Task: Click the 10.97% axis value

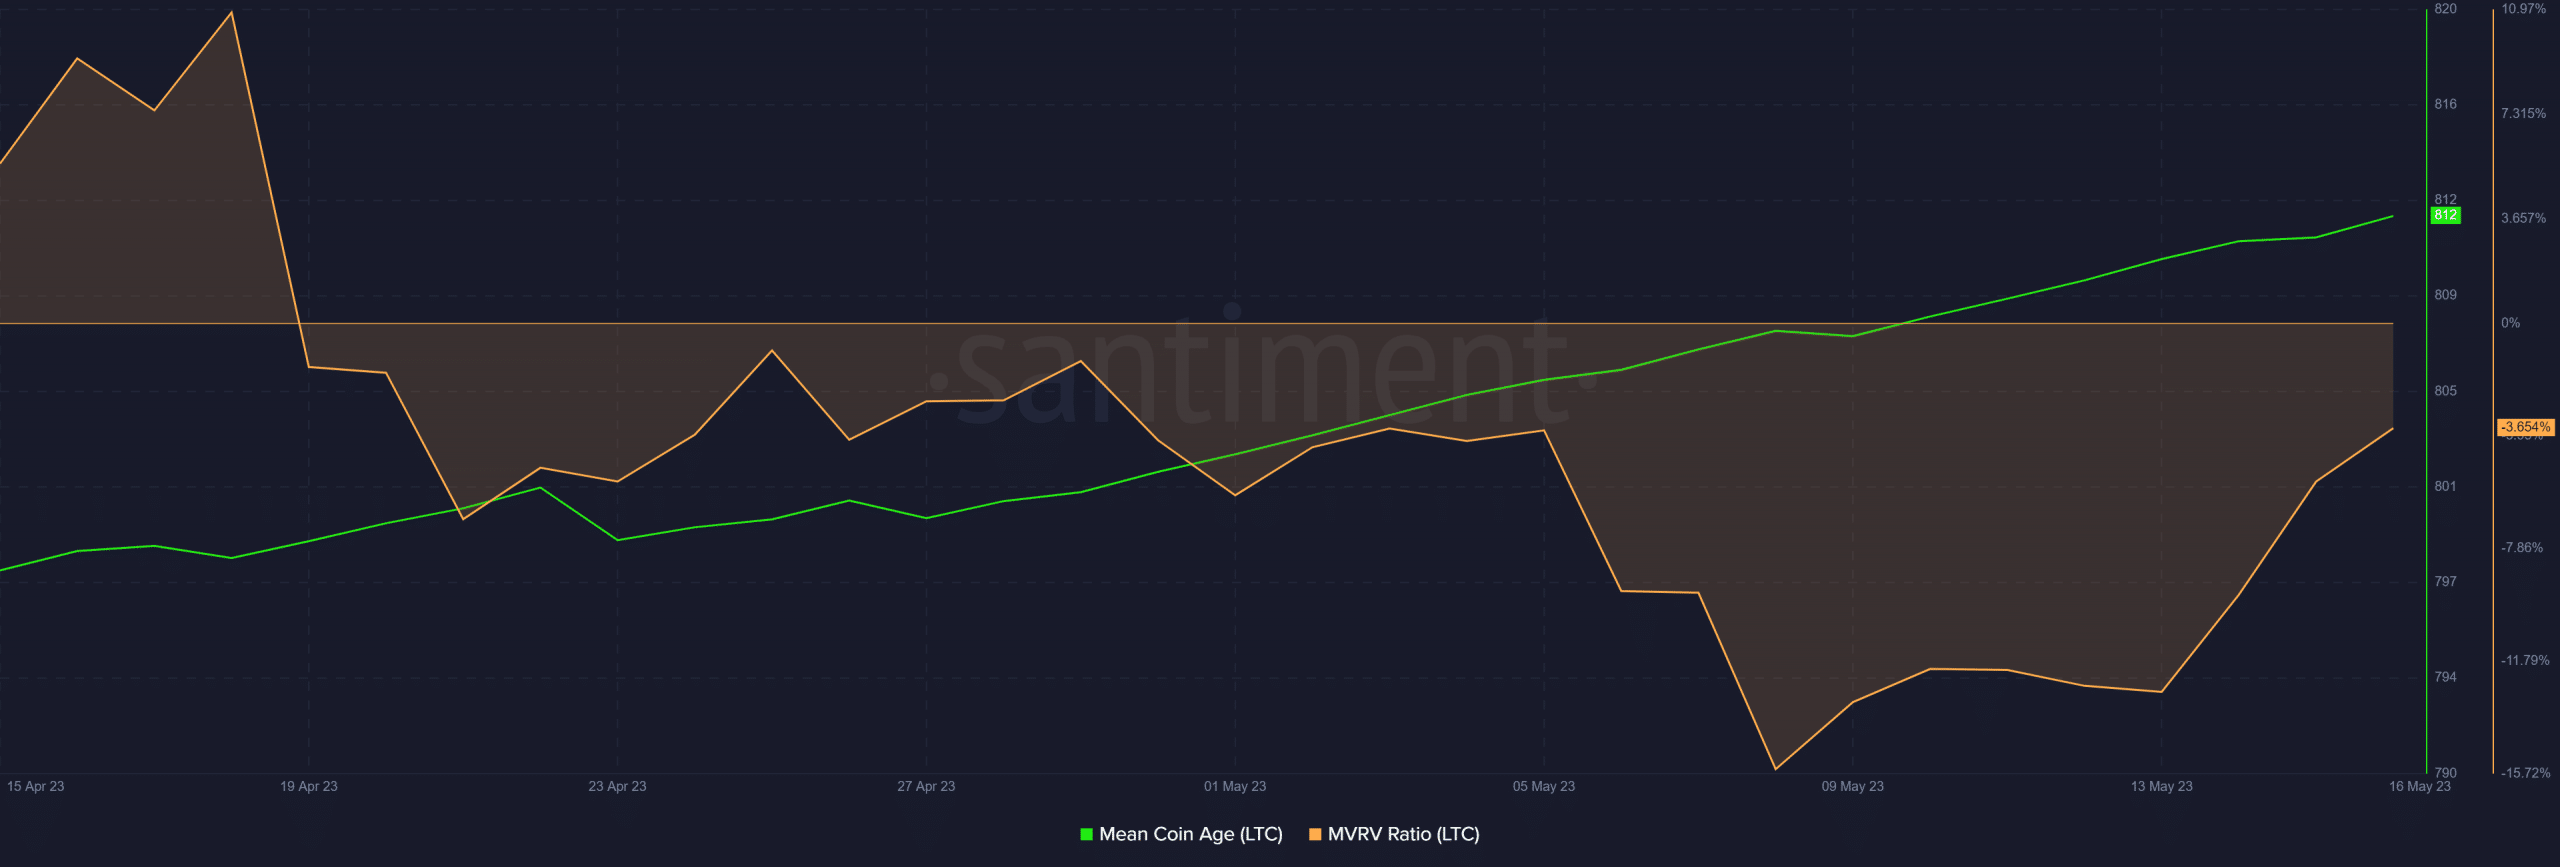Action: [x=2523, y=9]
